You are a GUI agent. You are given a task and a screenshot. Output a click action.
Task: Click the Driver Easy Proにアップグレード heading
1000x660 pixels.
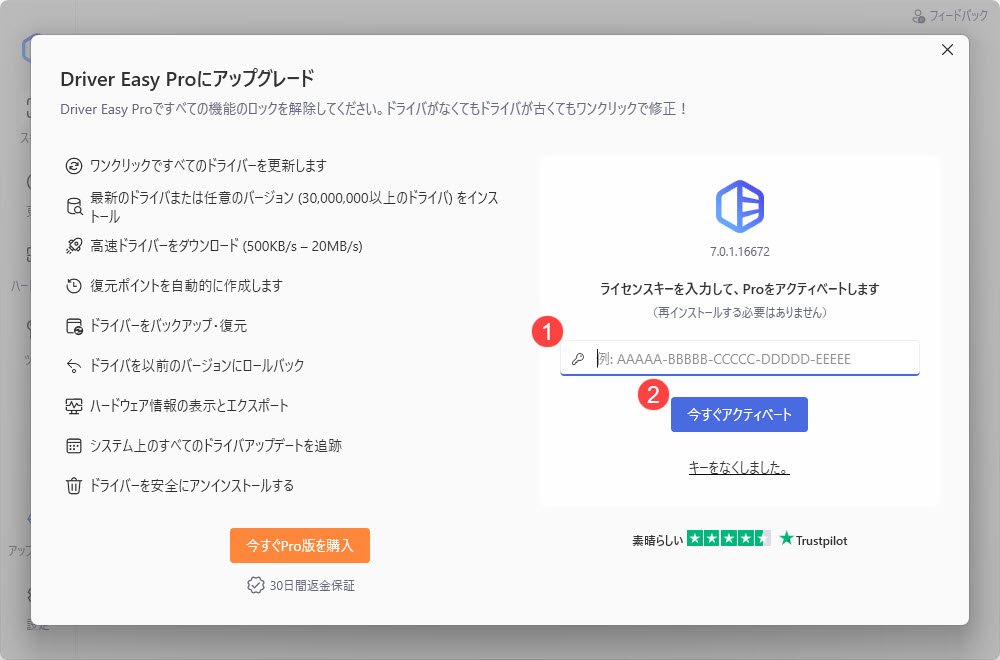[188, 78]
